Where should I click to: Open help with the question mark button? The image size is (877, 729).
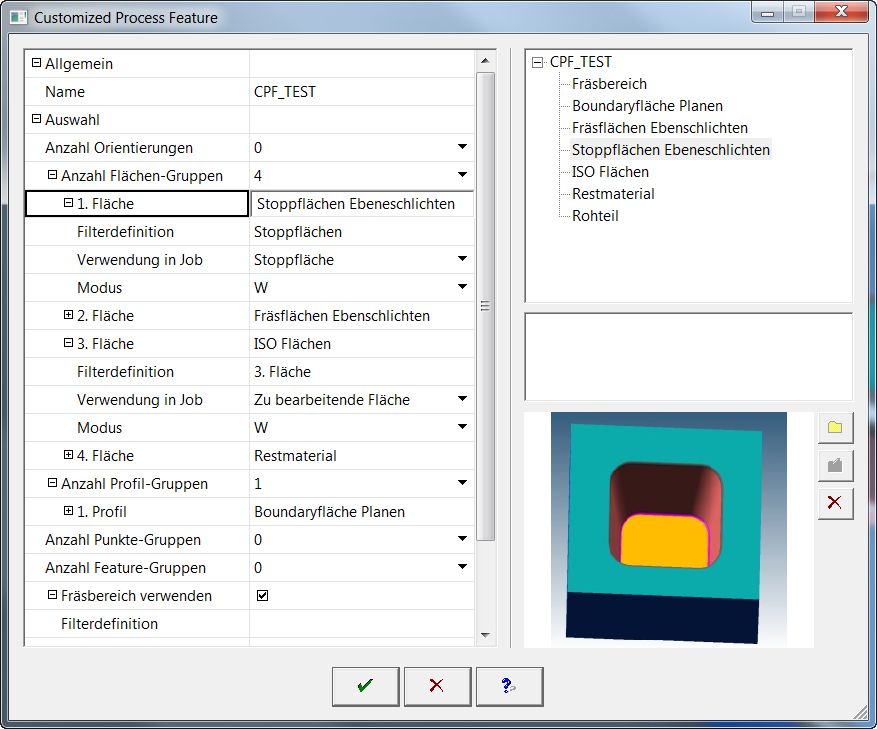509,686
